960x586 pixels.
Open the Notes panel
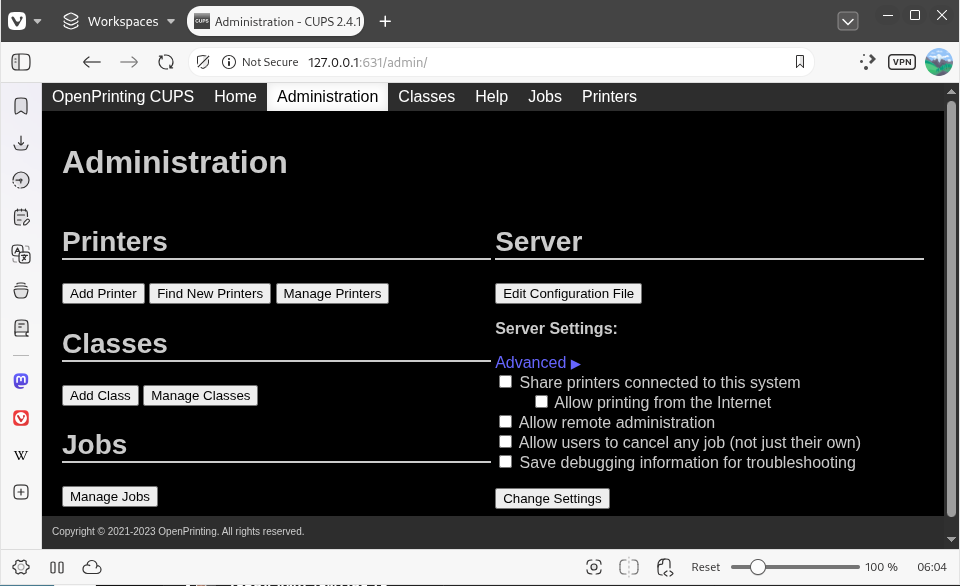21,216
